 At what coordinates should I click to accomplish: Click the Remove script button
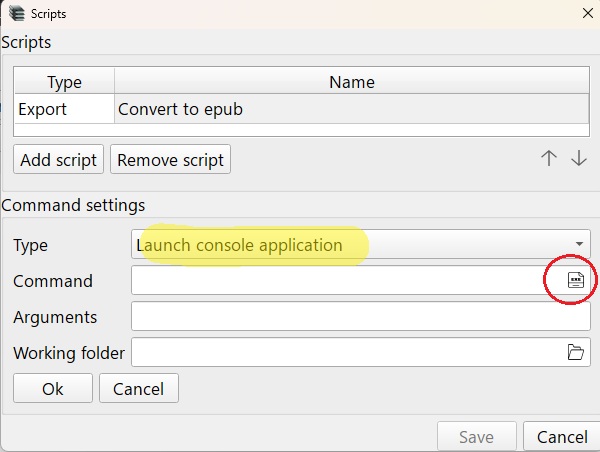pyautogui.click(x=170, y=159)
